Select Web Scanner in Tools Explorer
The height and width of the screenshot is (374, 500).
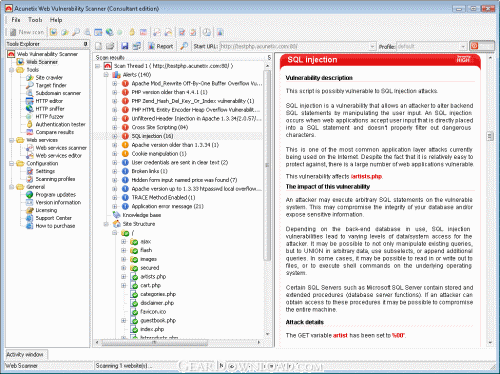click(42, 62)
